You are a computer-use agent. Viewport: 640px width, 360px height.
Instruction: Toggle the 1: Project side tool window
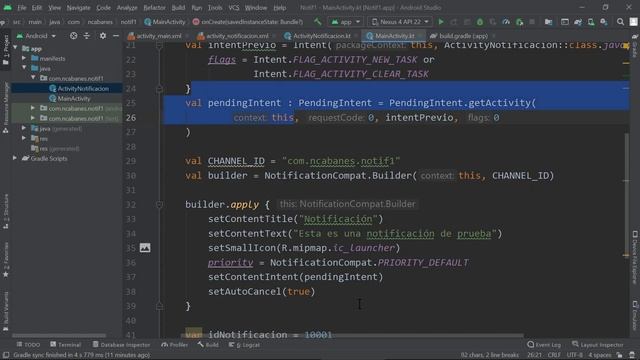click(6, 50)
